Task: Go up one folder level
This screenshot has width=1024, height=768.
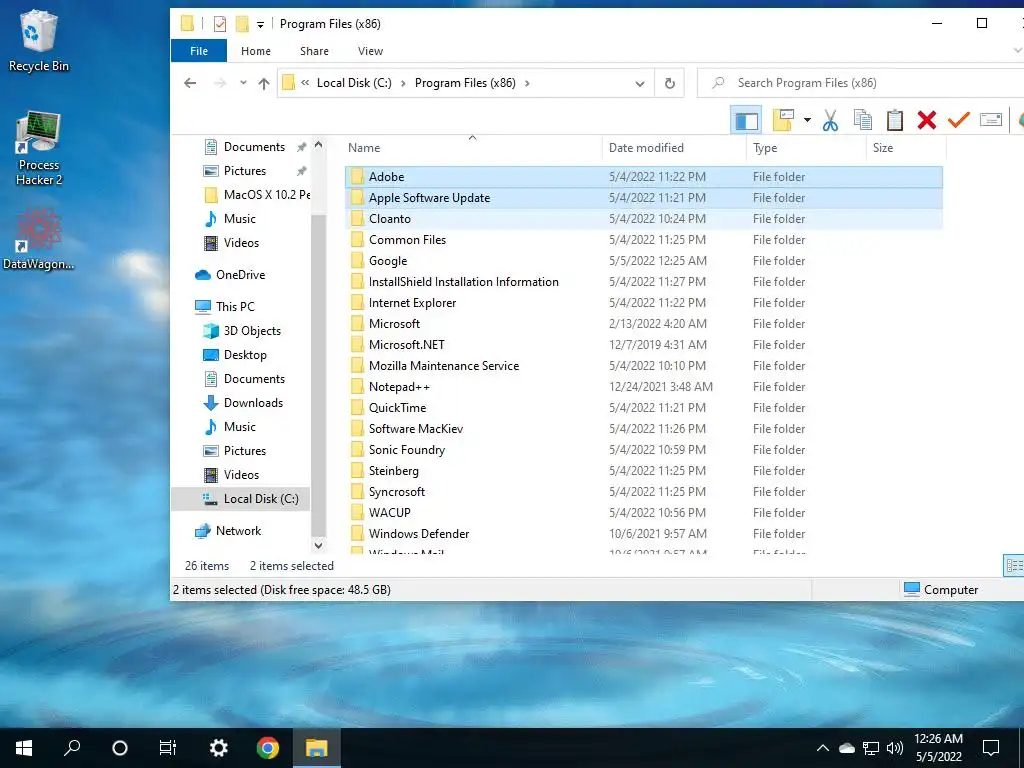Action: click(264, 83)
